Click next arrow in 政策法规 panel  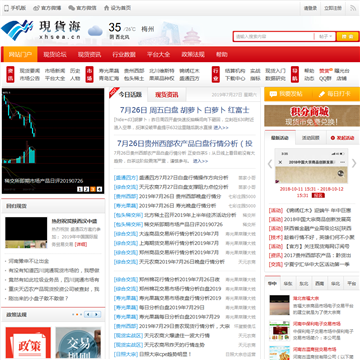[97, 314]
